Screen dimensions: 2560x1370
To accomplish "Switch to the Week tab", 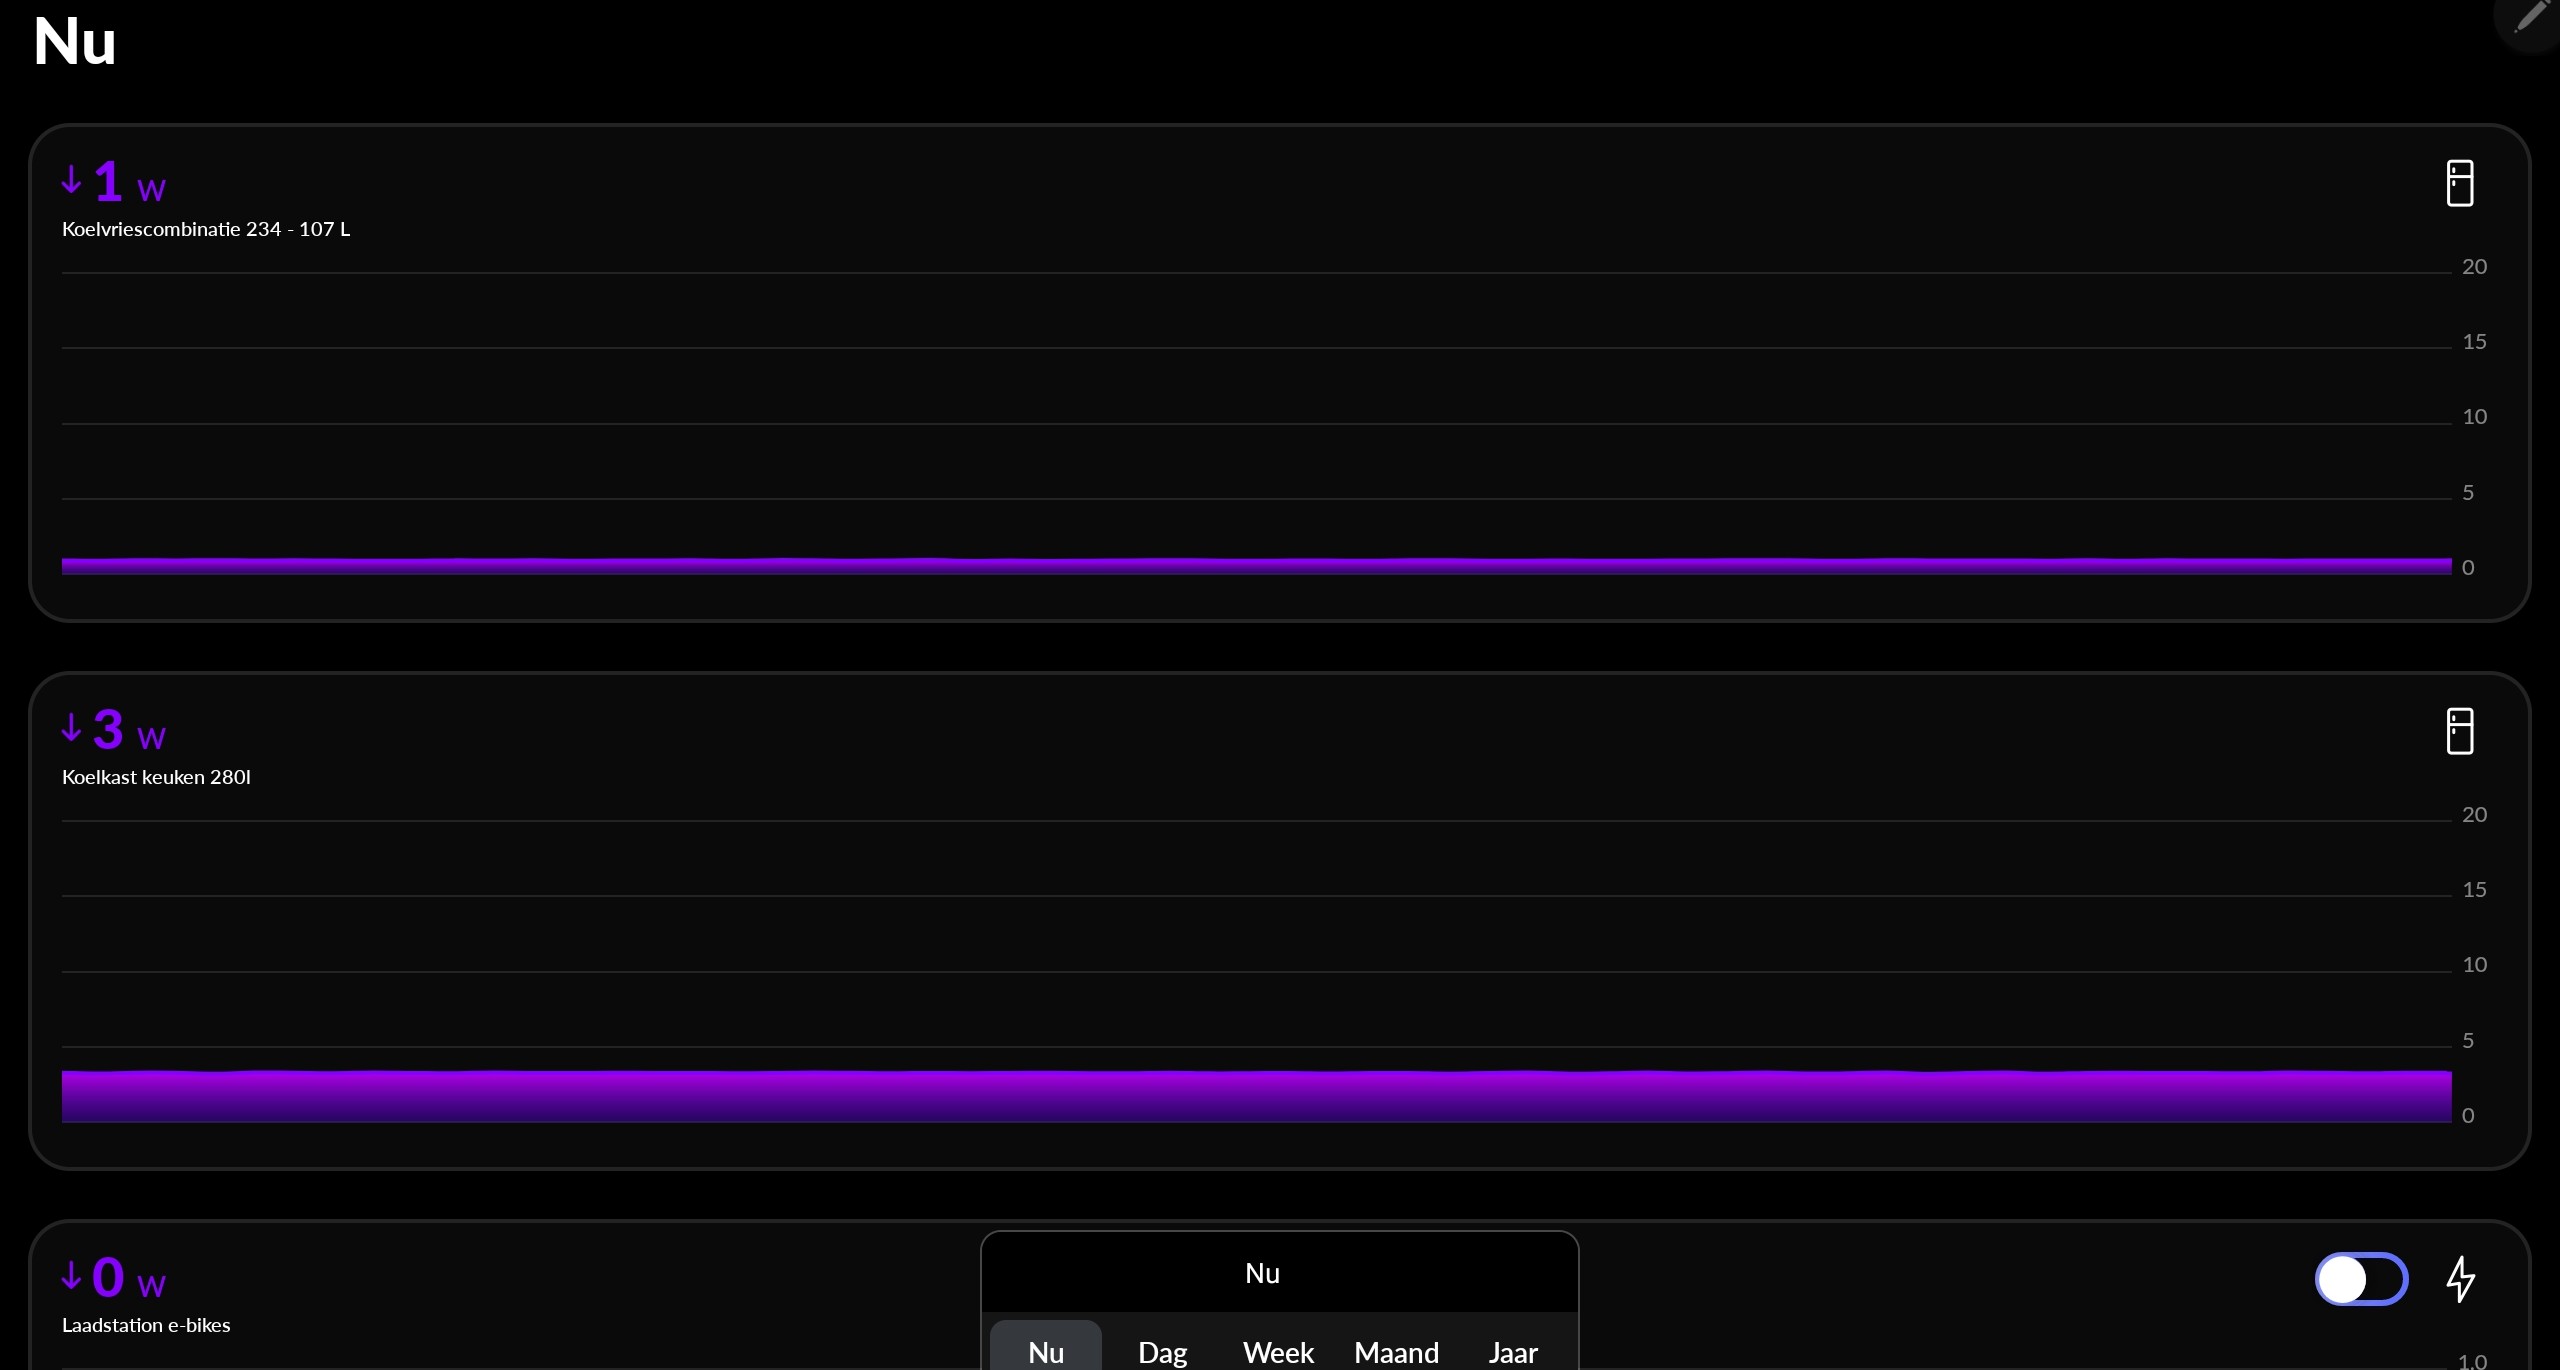I will click(x=1278, y=1352).
